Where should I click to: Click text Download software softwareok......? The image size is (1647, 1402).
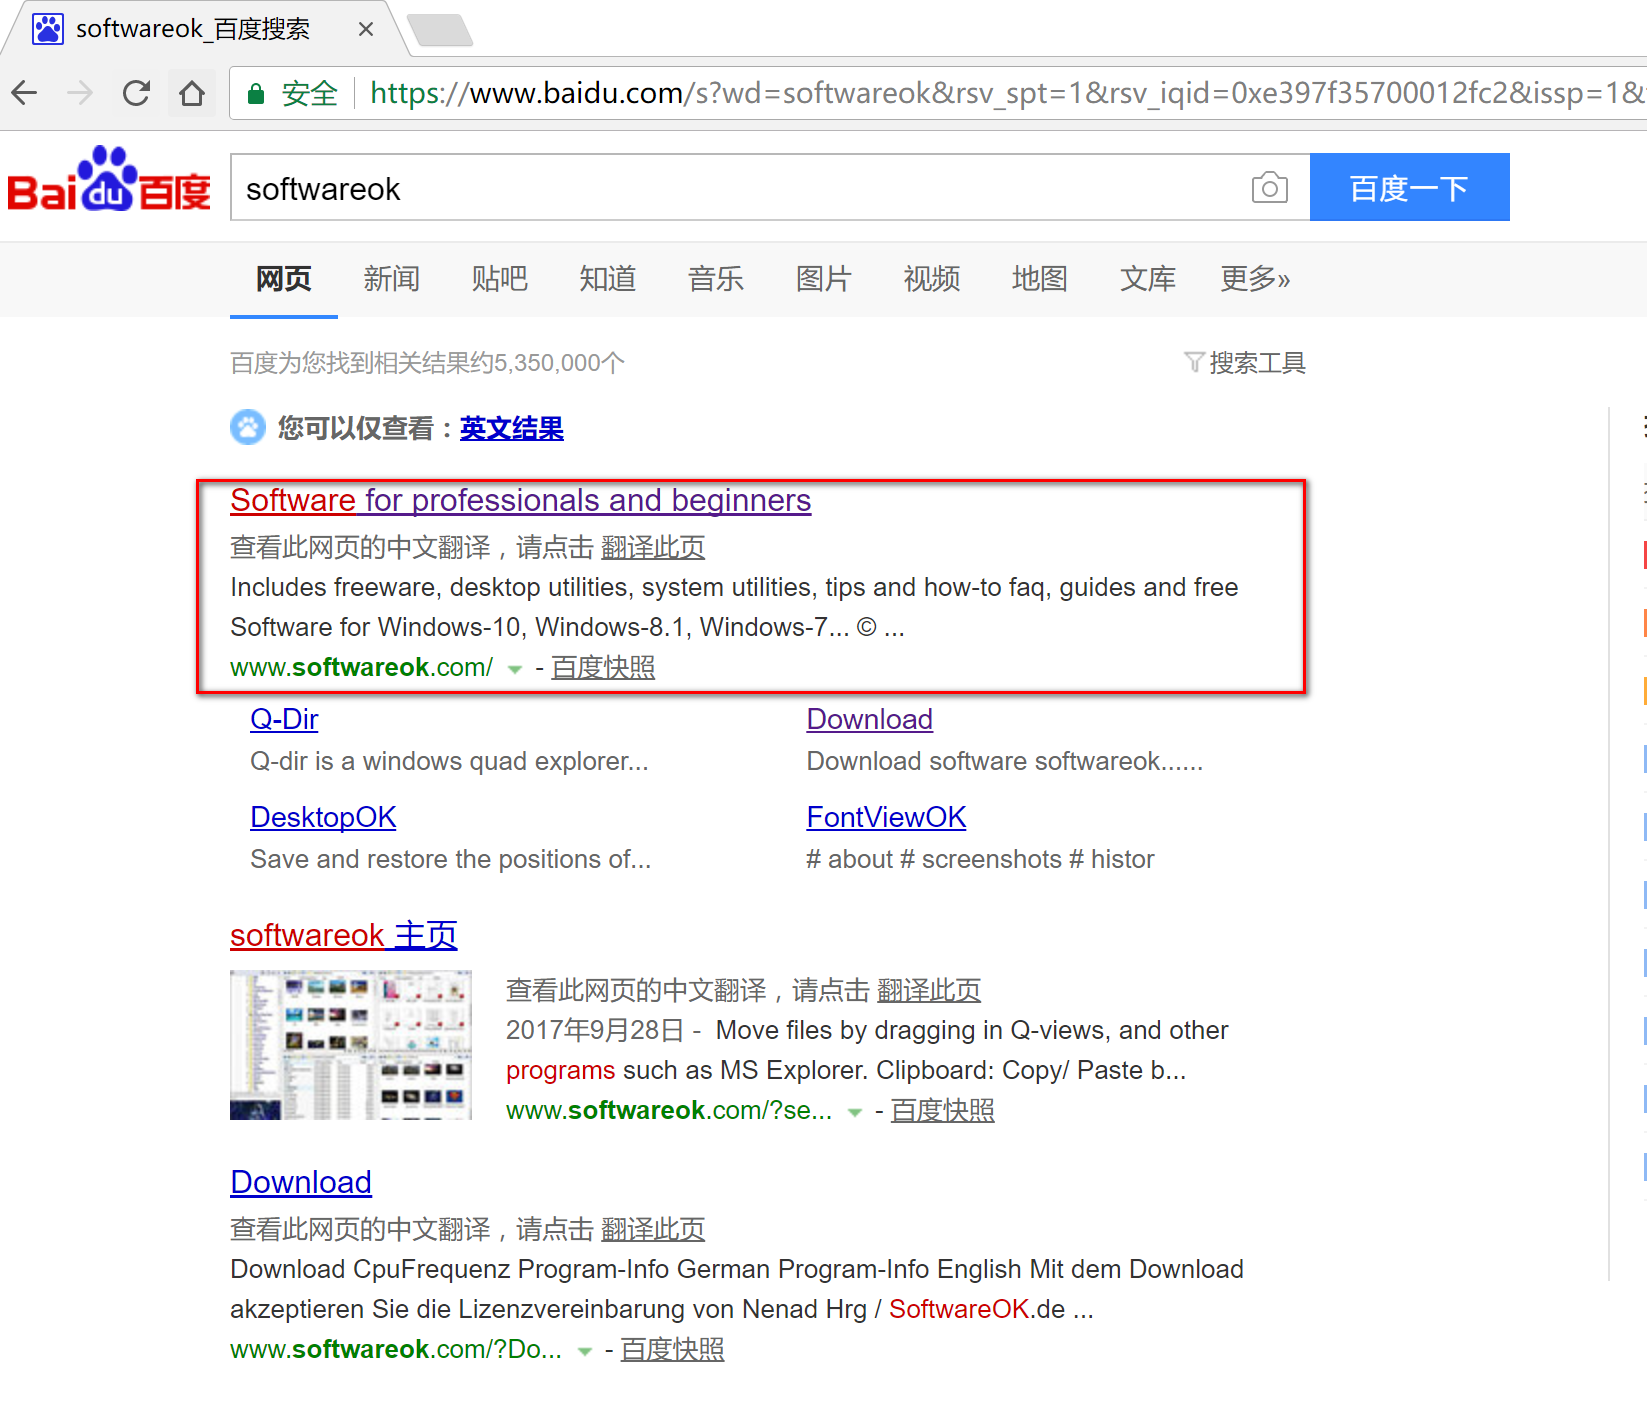point(1005,761)
